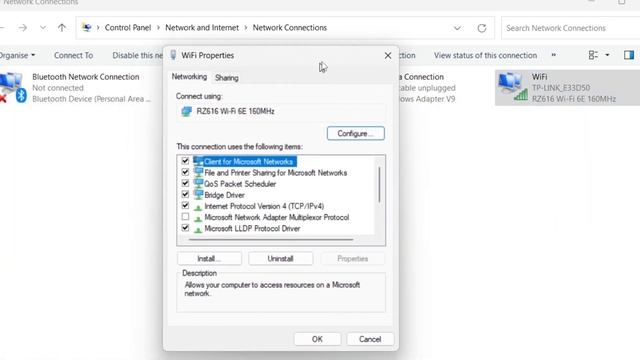Enable Microsoft Network Adapter Multiplexor Protocol checkbox

pos(185,217)
